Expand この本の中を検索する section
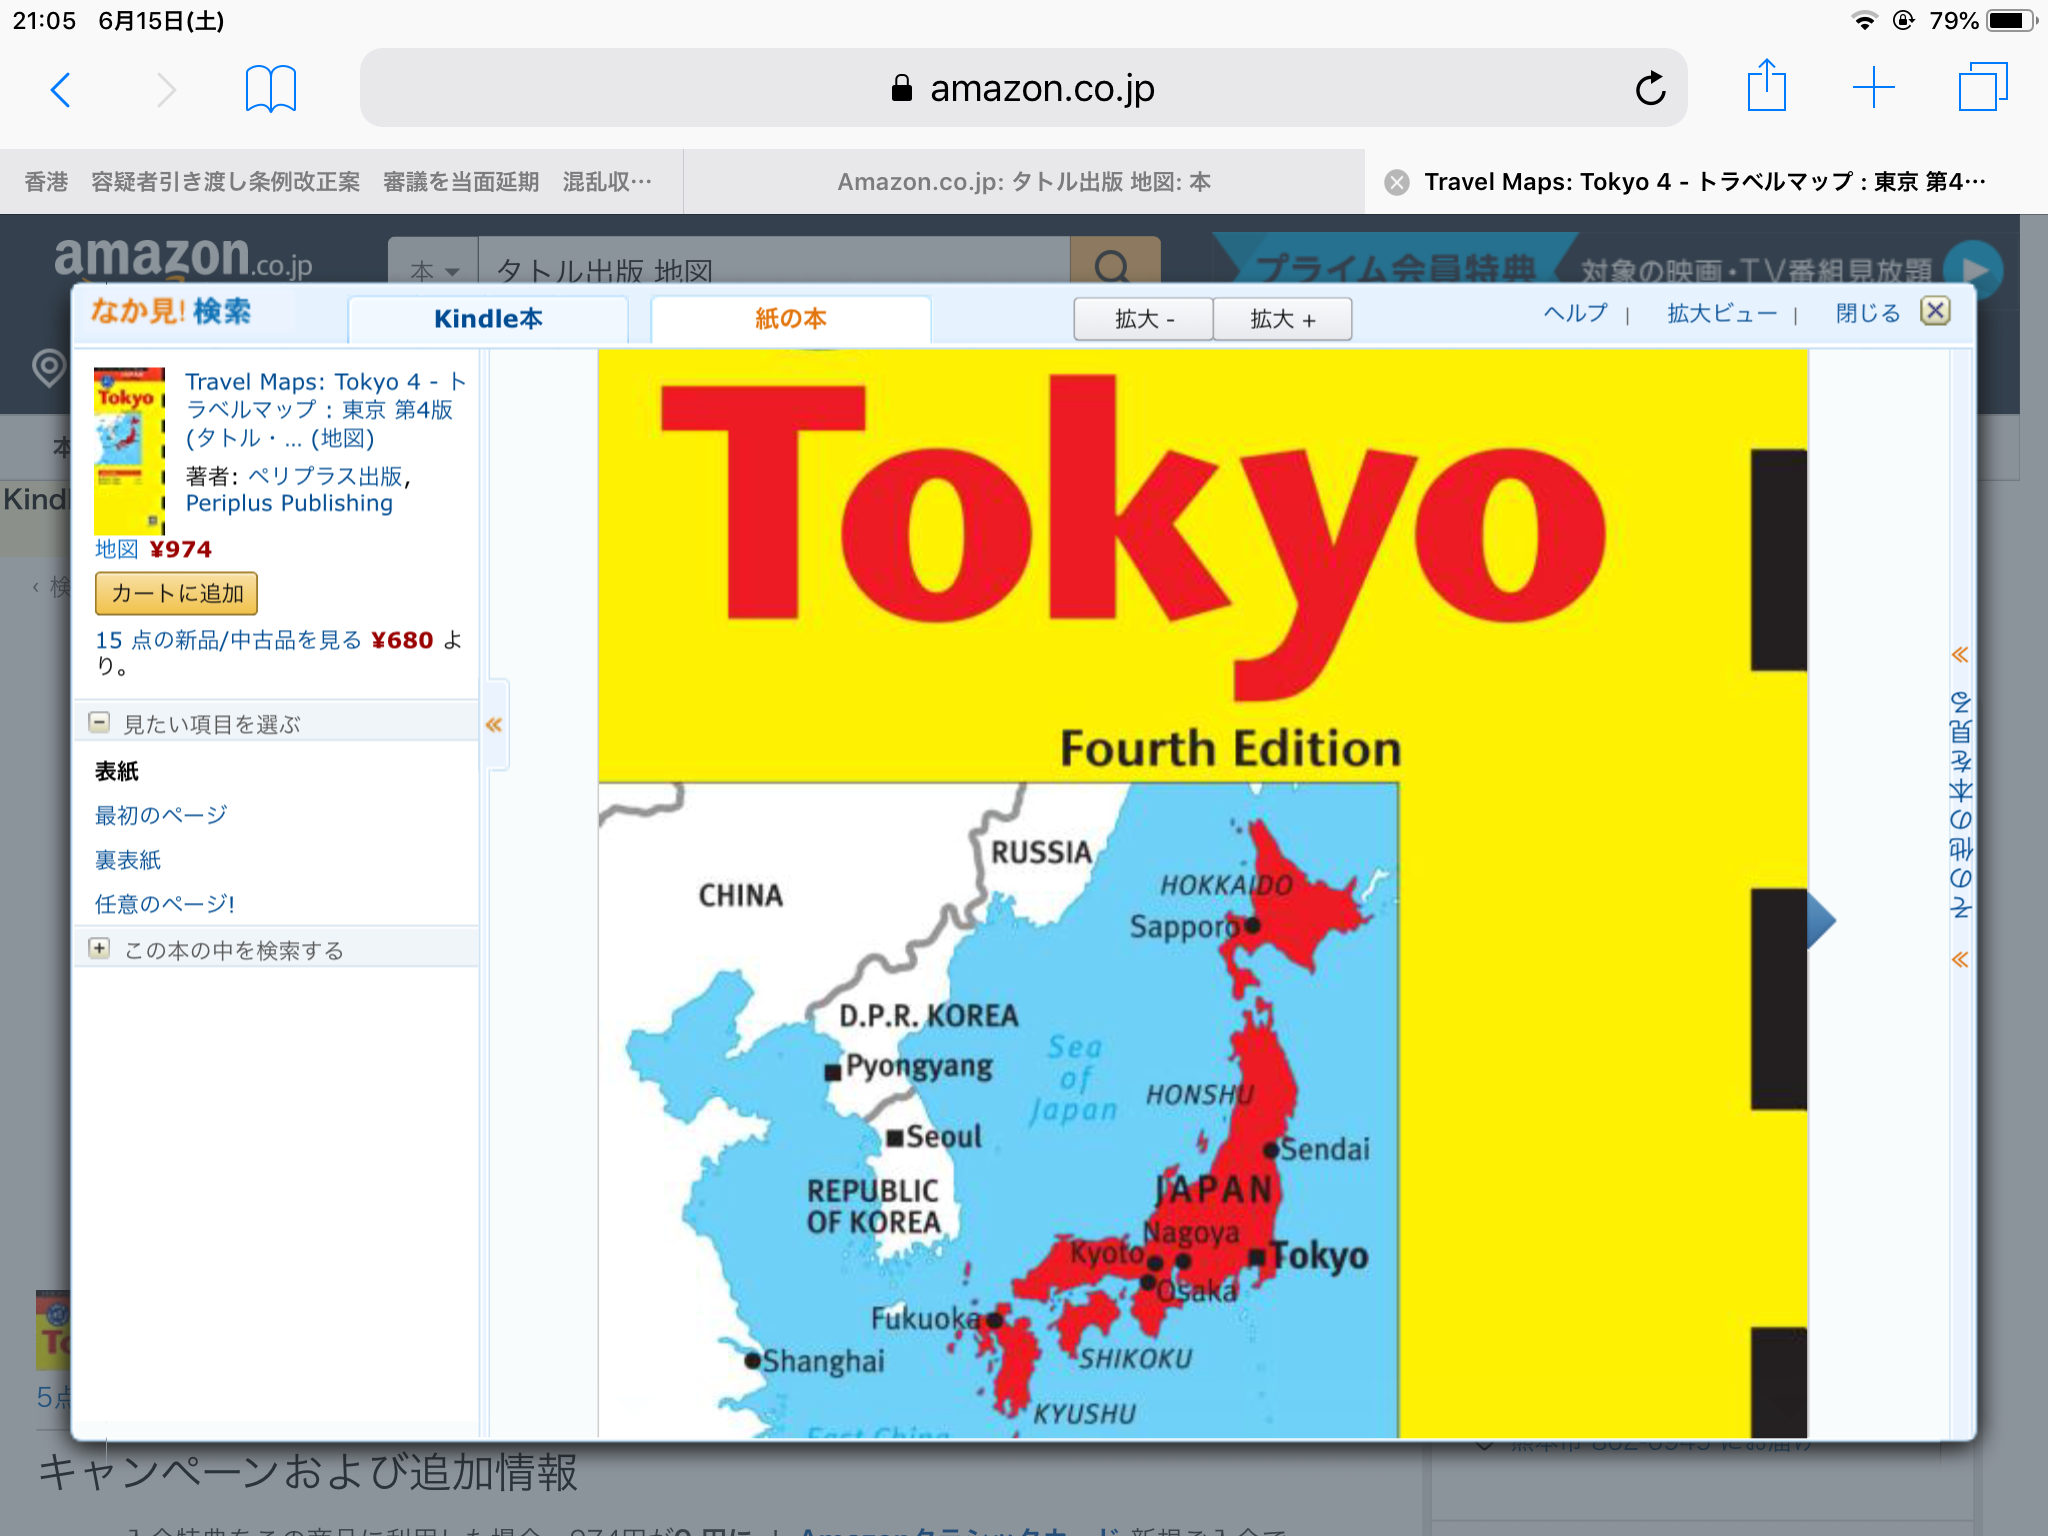2048x1536 pixels. [99, 948]
